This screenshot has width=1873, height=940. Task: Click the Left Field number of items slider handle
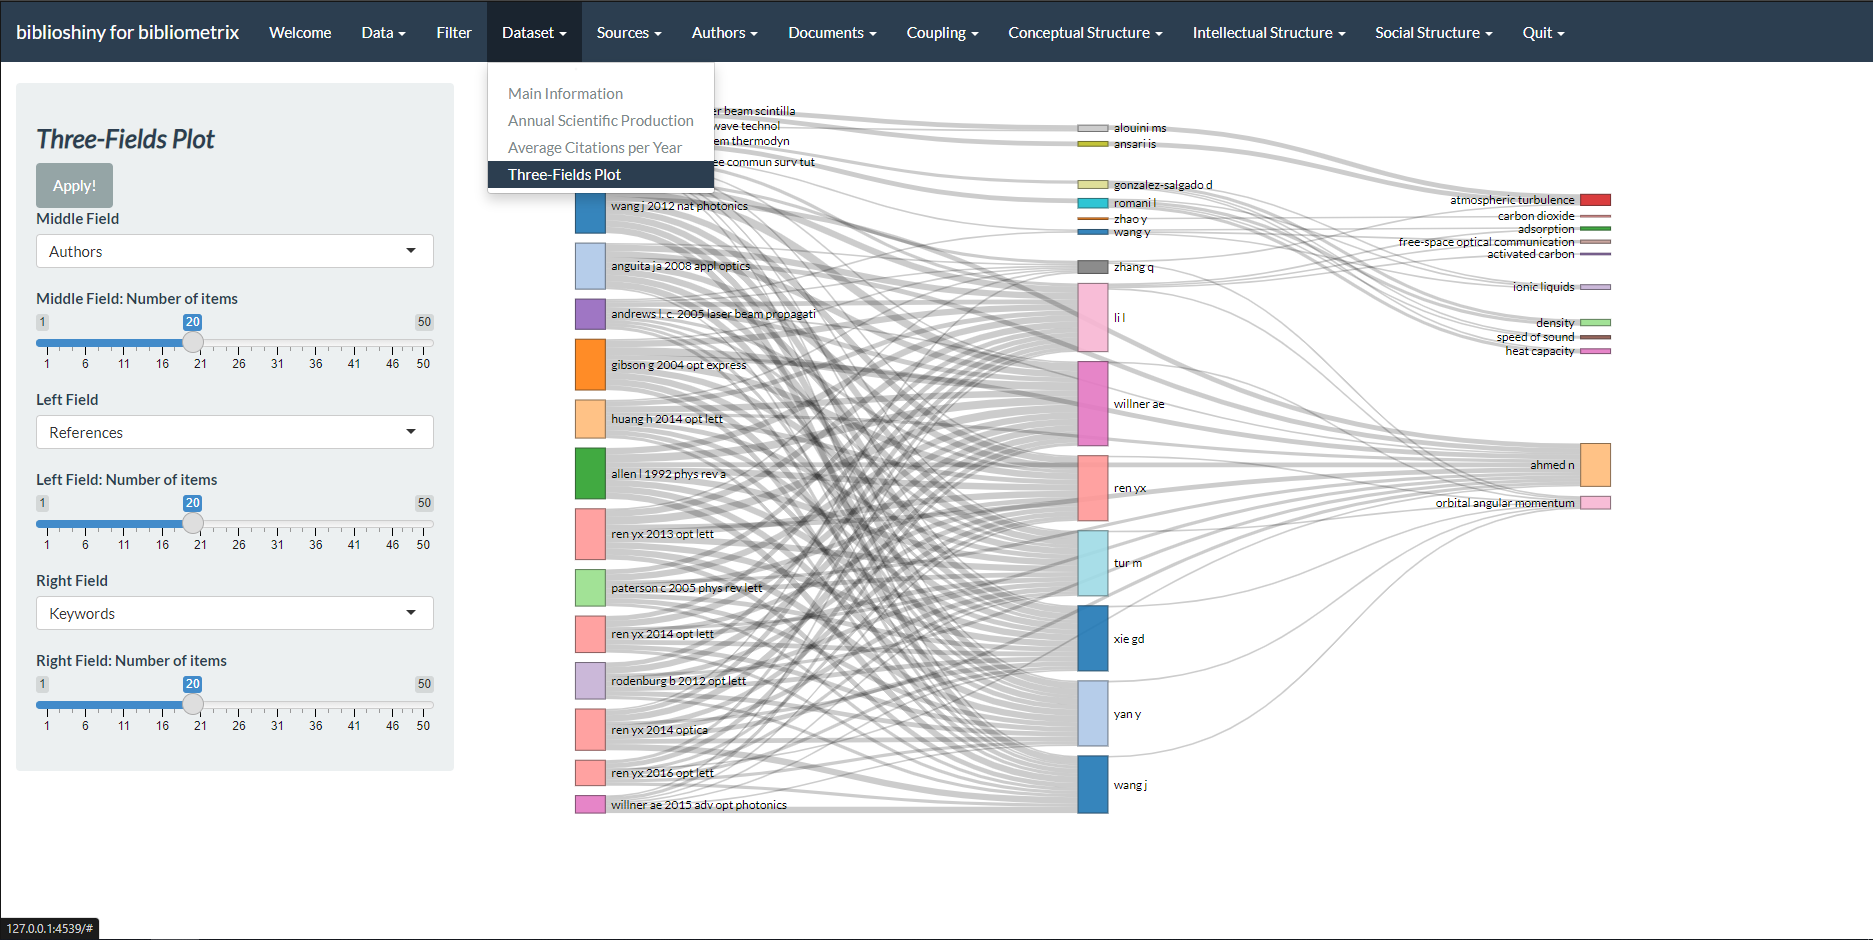coord(193,523)
